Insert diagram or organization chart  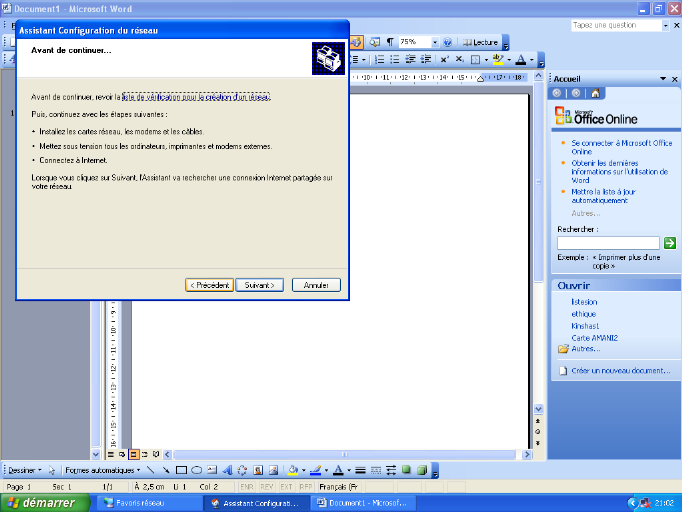point(242,470)
